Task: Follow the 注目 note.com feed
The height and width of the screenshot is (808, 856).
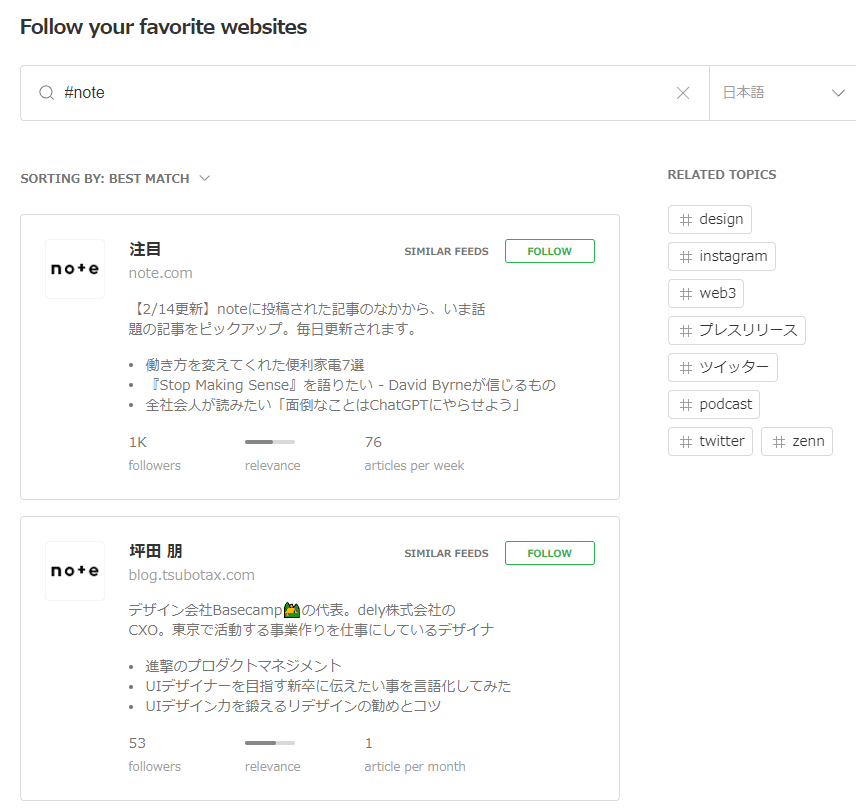Action: (x=549, y=251)
